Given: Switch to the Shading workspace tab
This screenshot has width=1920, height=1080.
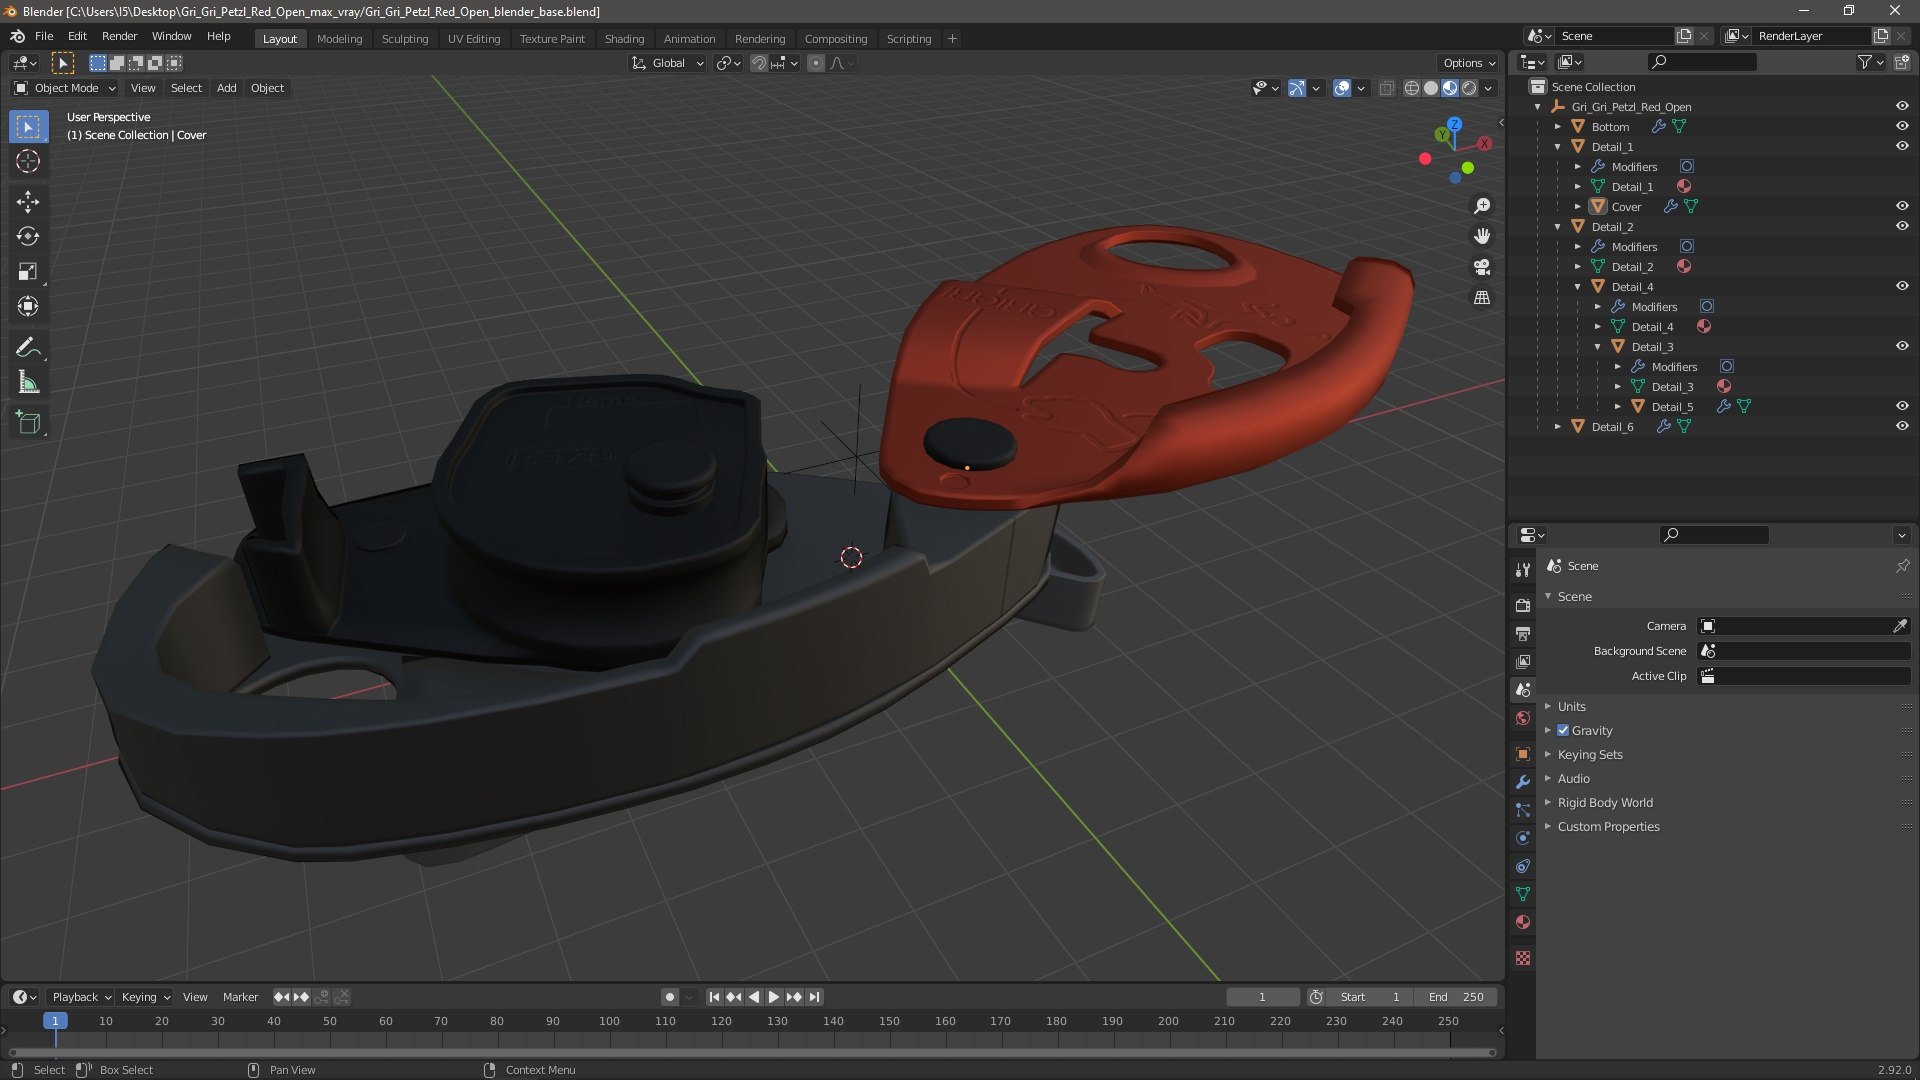Looking at the screenshot, I should tap(624, 39).
